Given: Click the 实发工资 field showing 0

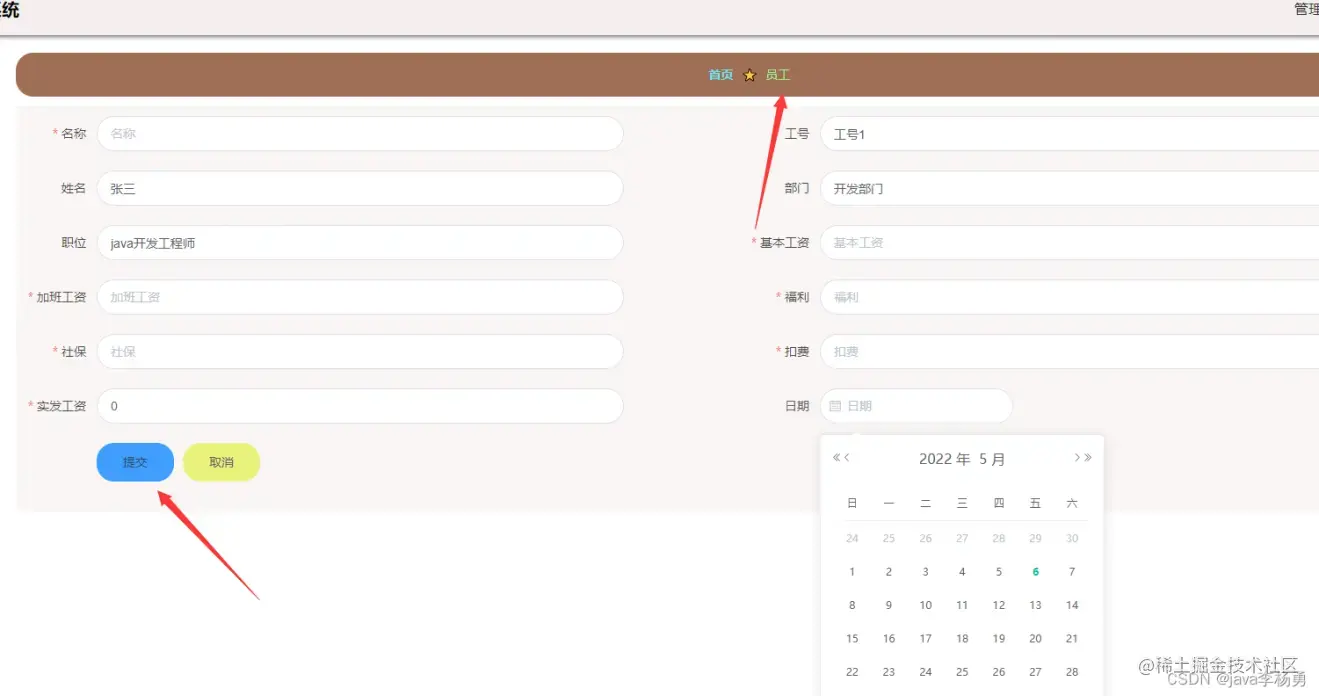Looking at the screenshot, I should tap(360, 406).
